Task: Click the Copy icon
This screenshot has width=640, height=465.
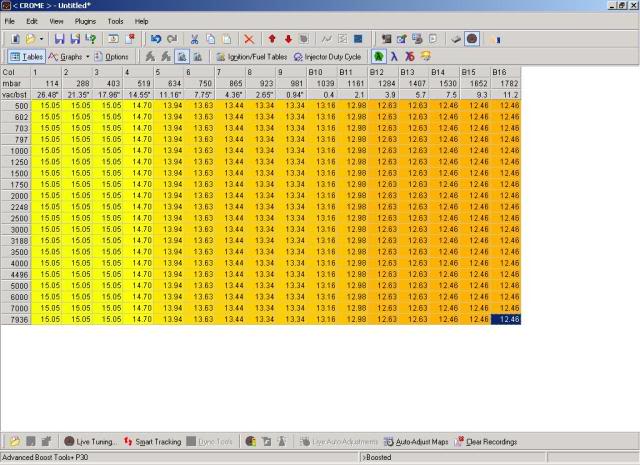Action: point(210,39)
